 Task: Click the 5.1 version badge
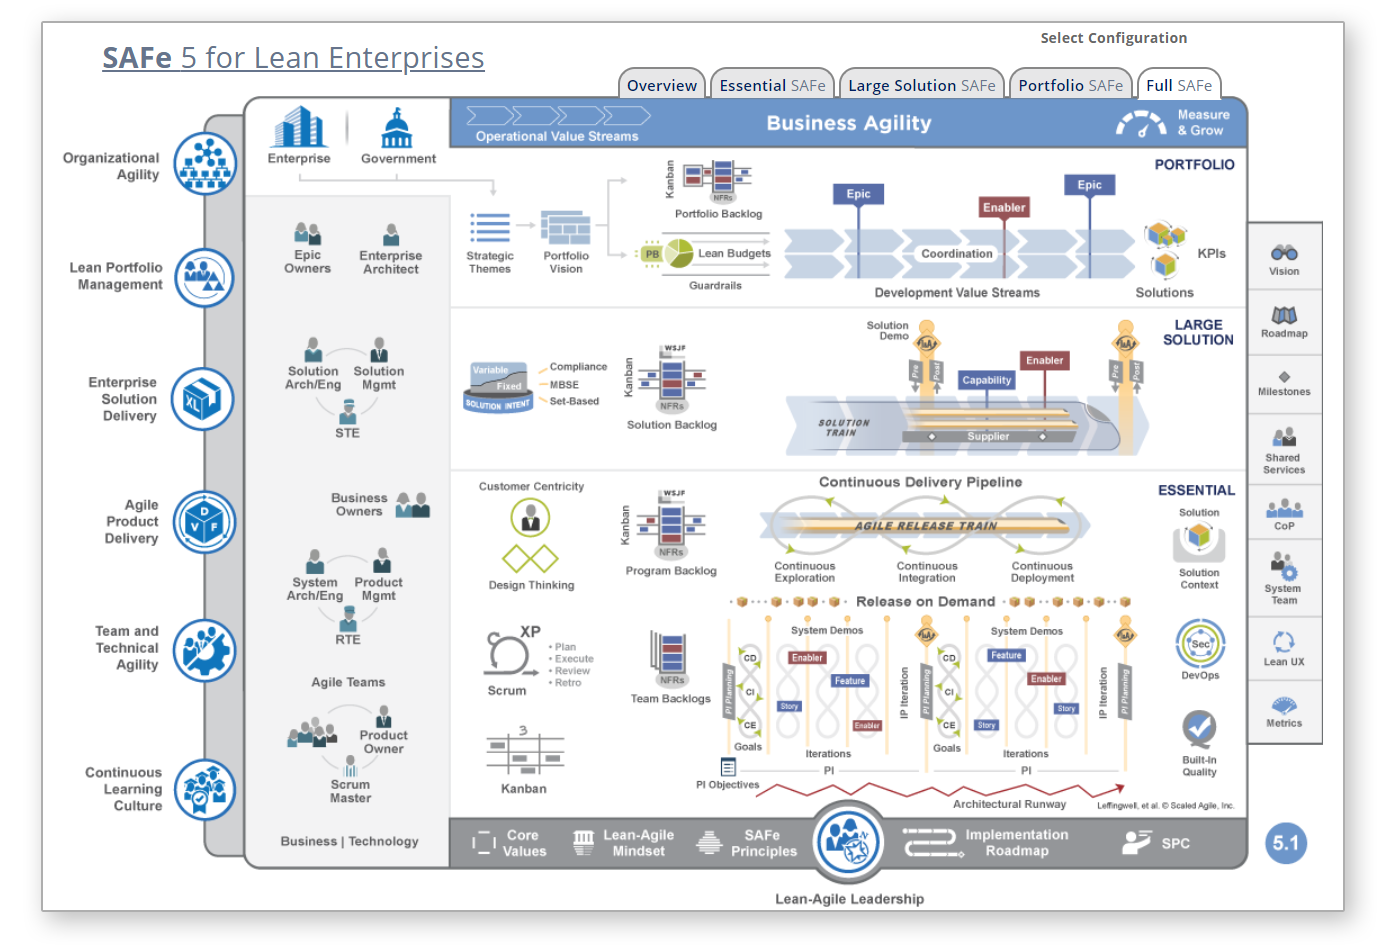pyautogui.click(x=1286, y=843)
